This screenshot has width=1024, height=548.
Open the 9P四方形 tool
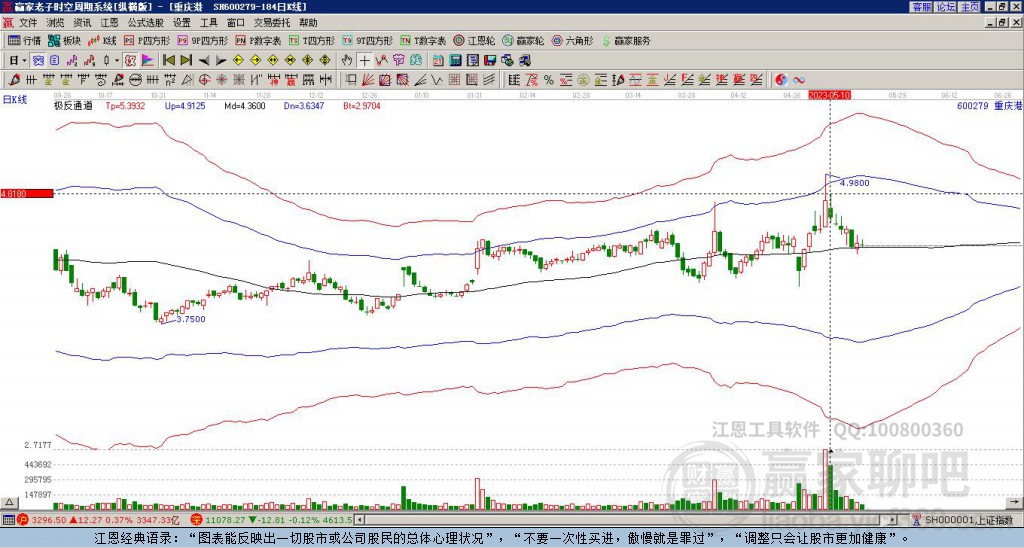tap(203, 40)
